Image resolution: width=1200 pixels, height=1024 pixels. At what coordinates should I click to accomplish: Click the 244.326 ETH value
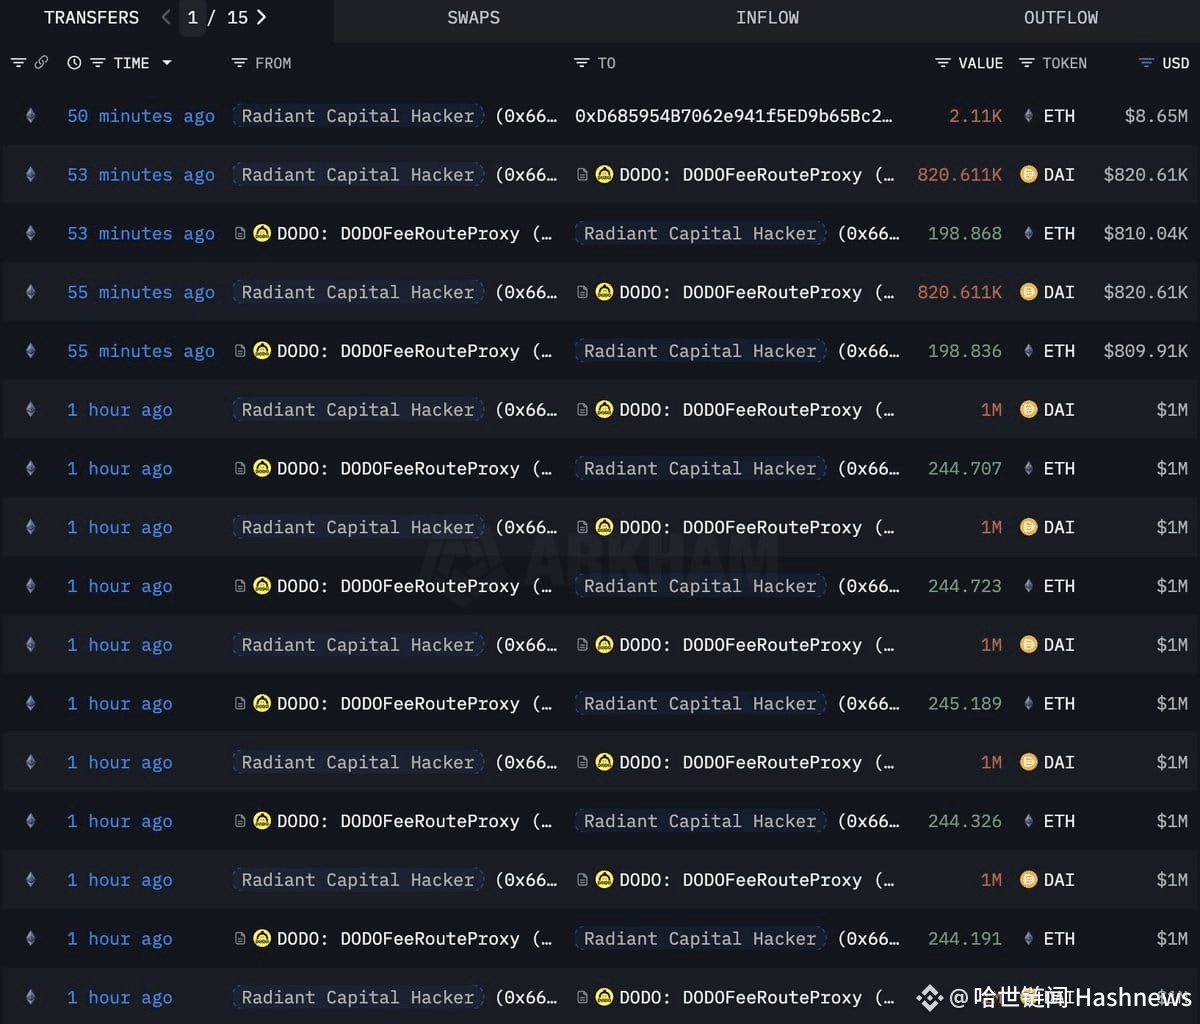coord(964,821)
